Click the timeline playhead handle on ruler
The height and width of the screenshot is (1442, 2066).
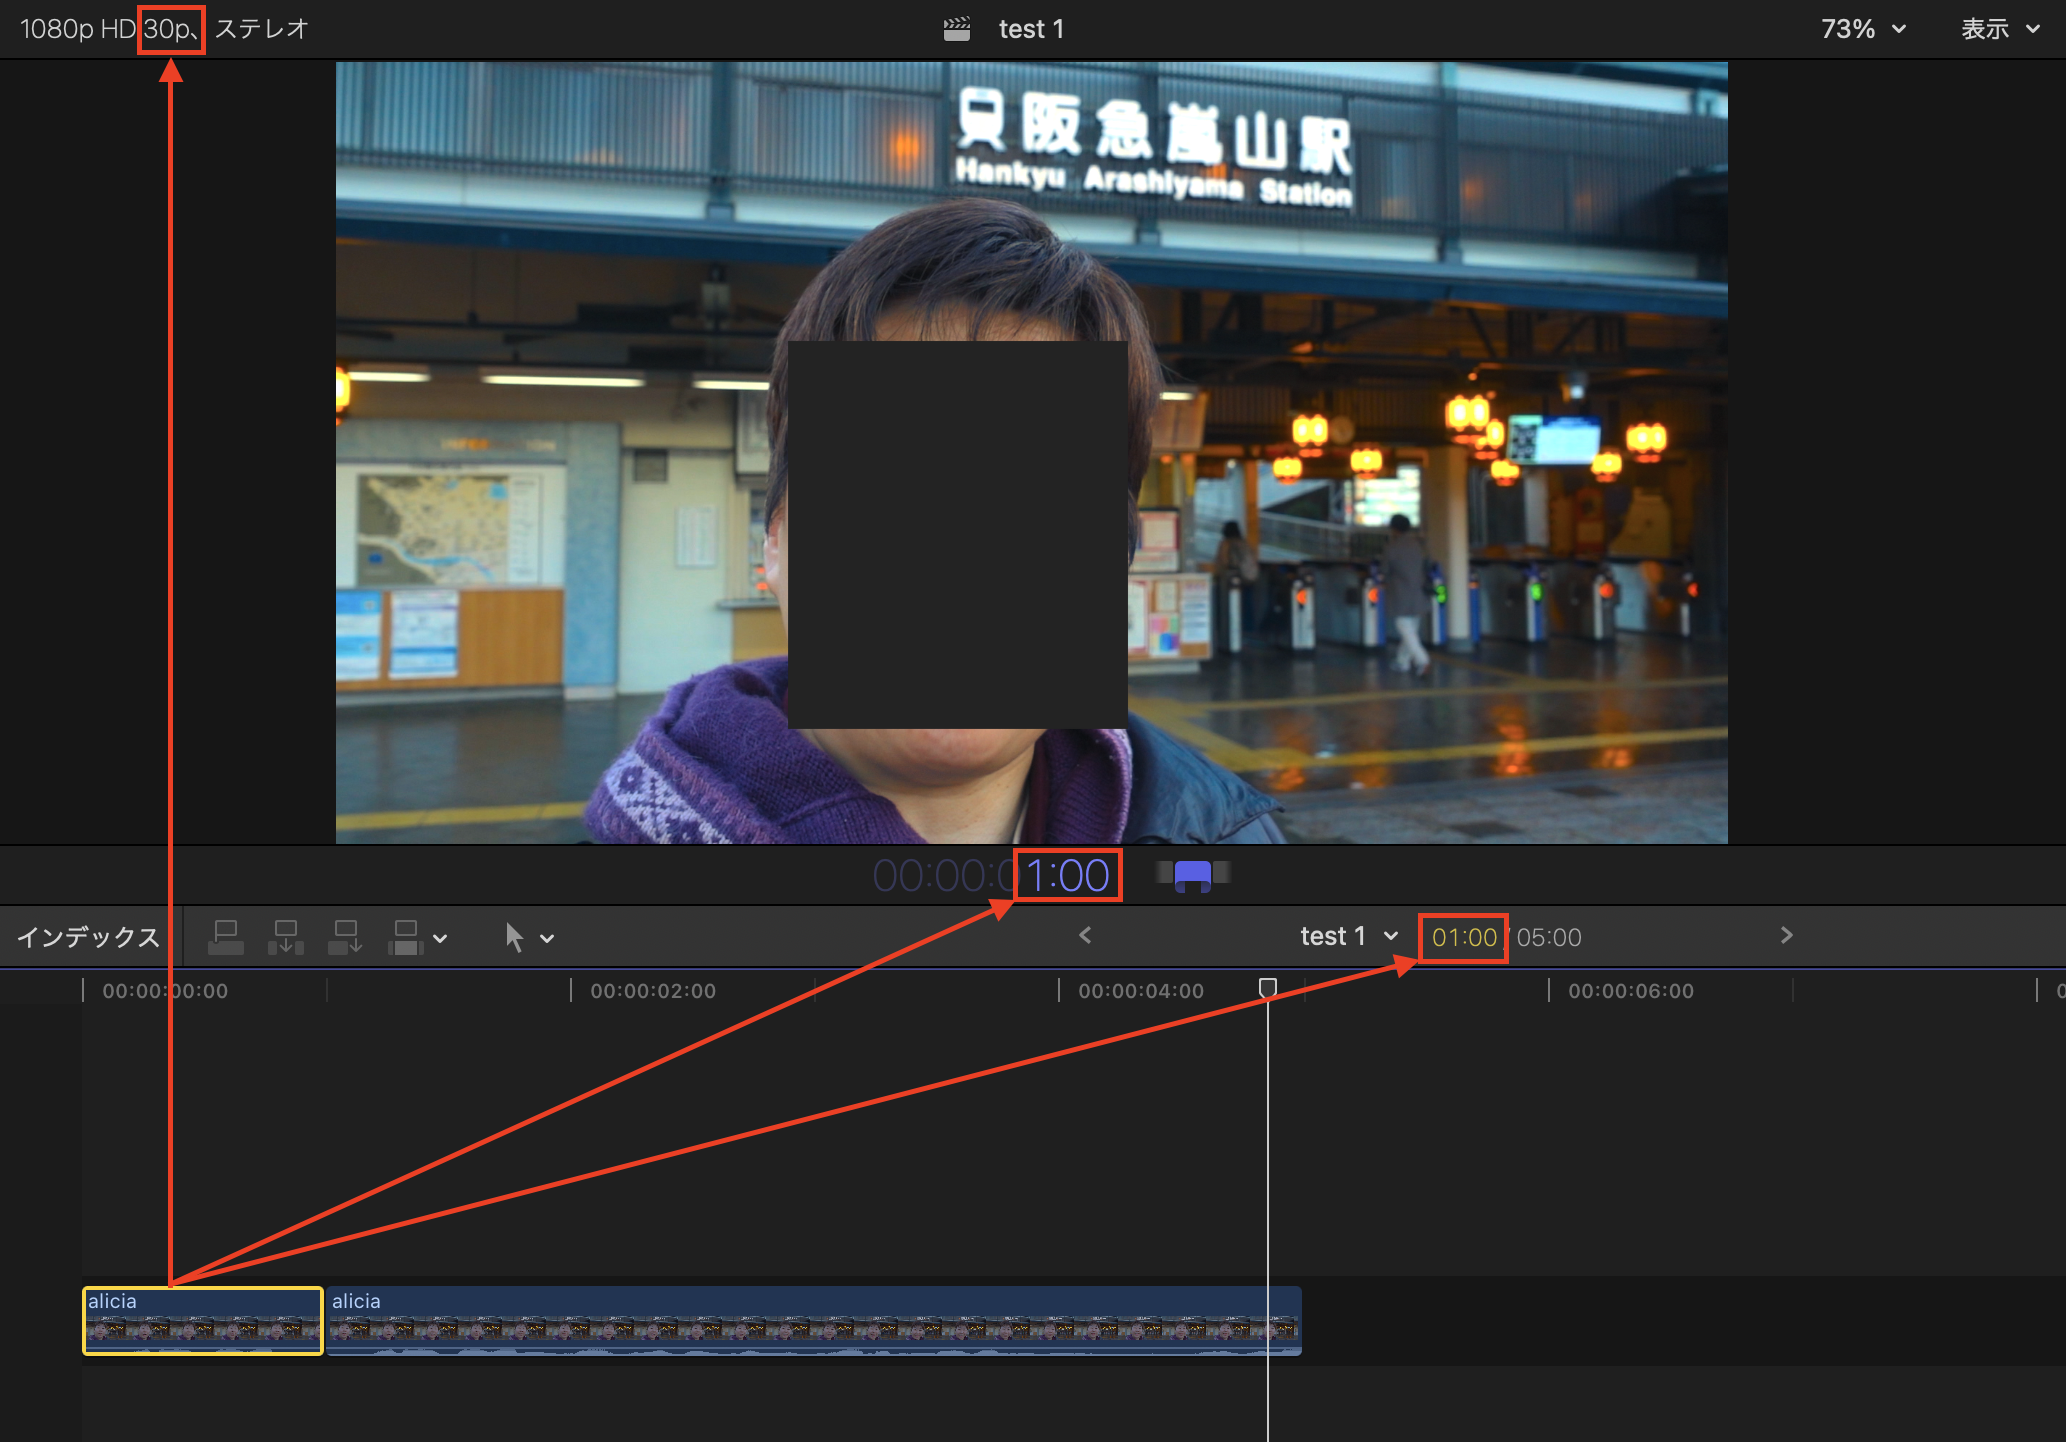tap(1267, 988)
